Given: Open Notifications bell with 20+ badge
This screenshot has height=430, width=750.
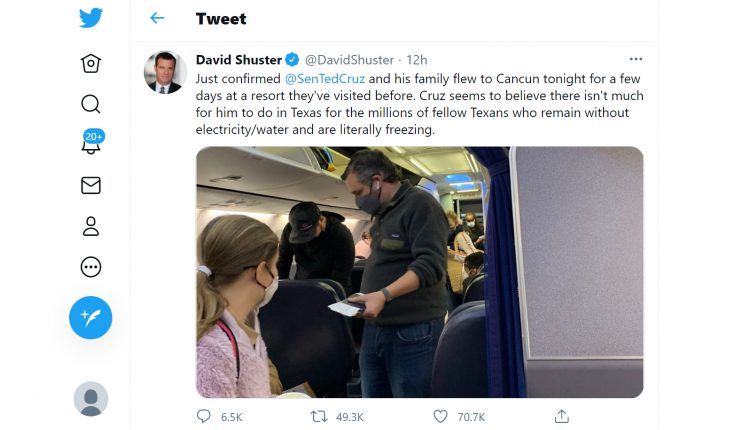Looking at the screenshot, I should [x=91, y=145].
